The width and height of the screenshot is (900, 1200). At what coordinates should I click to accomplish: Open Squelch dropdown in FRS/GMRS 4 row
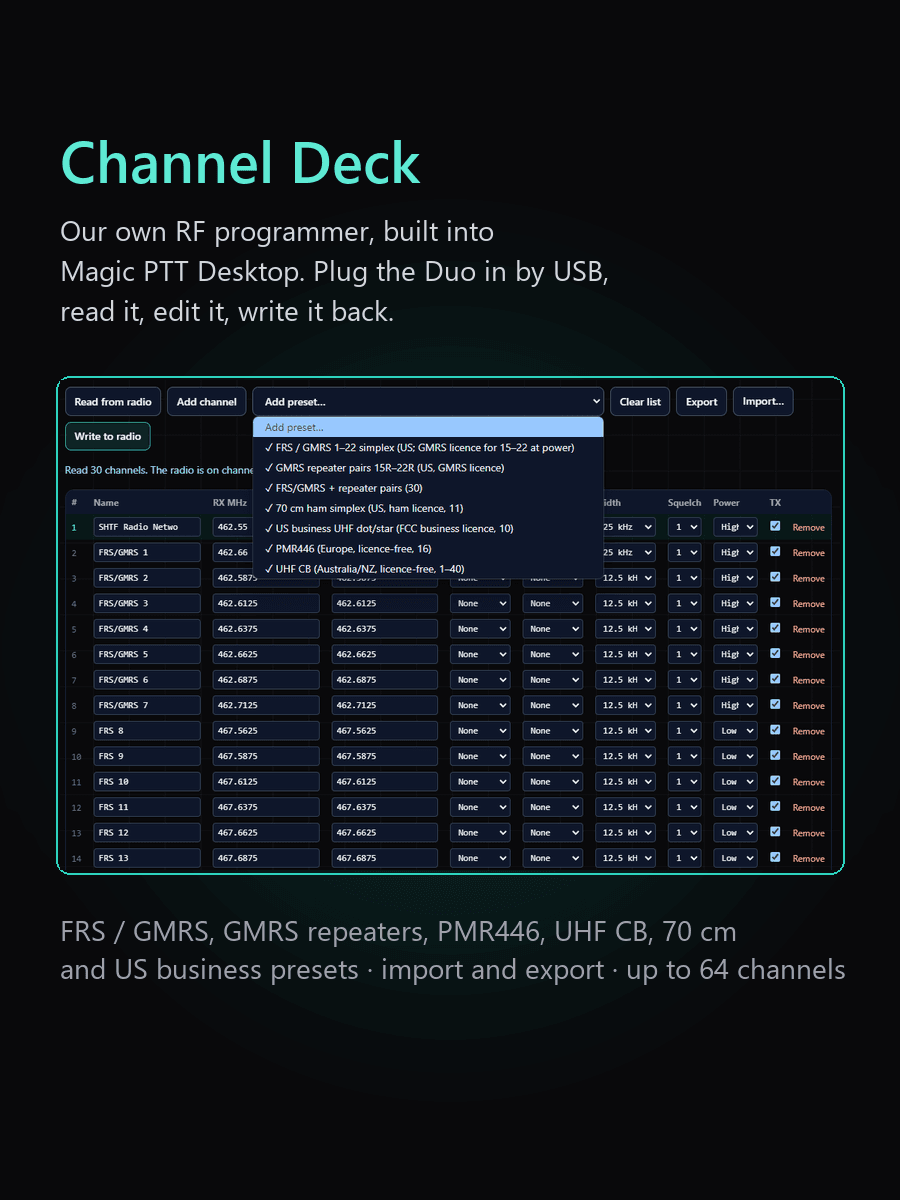(685, 629)
